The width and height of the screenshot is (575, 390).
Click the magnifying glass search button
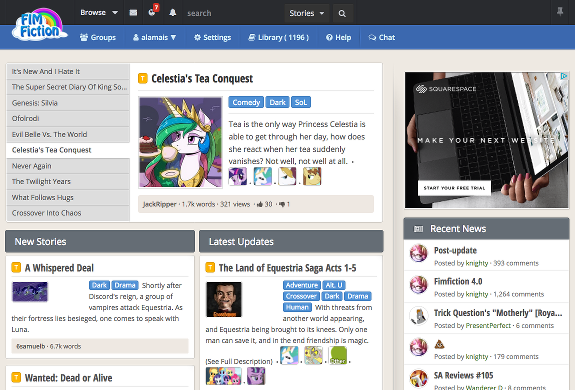(x=342, y=14)
